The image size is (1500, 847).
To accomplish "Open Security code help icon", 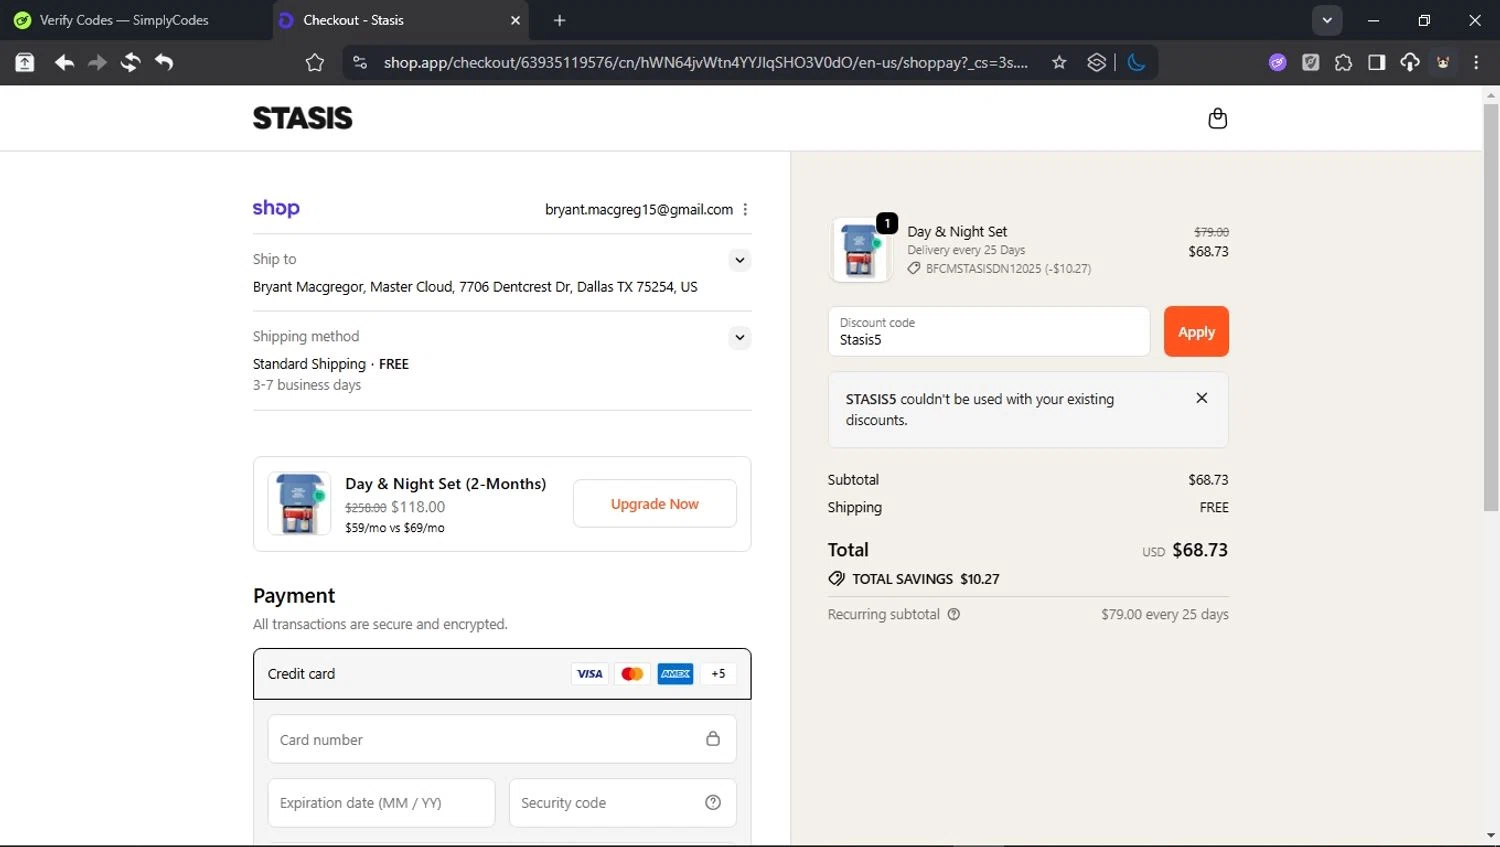I will pyautogui.click(x=713, y=802).
